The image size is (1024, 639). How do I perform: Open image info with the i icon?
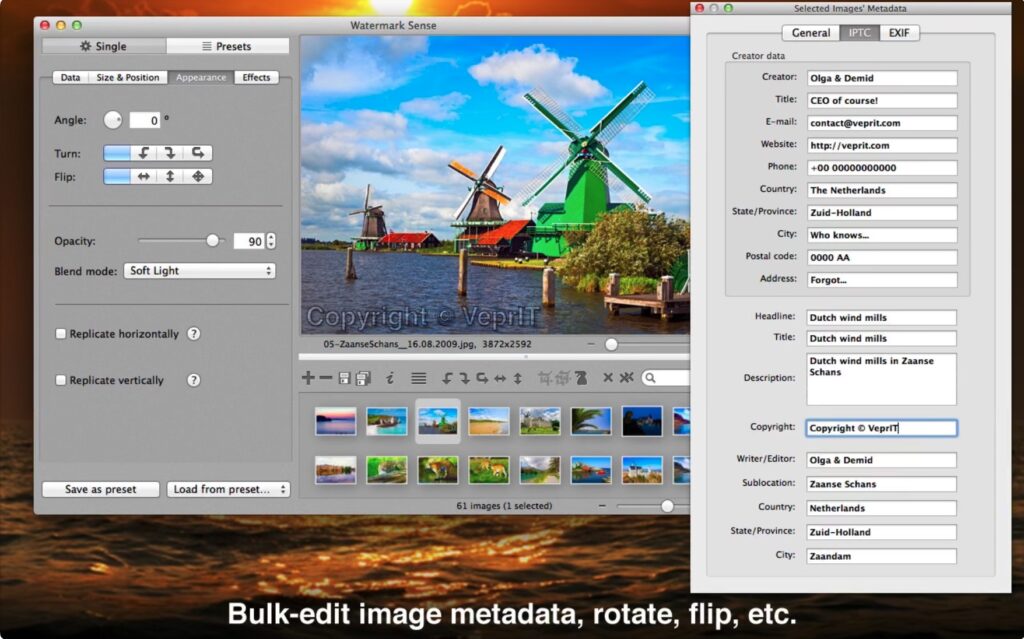(x=389, y=378)
